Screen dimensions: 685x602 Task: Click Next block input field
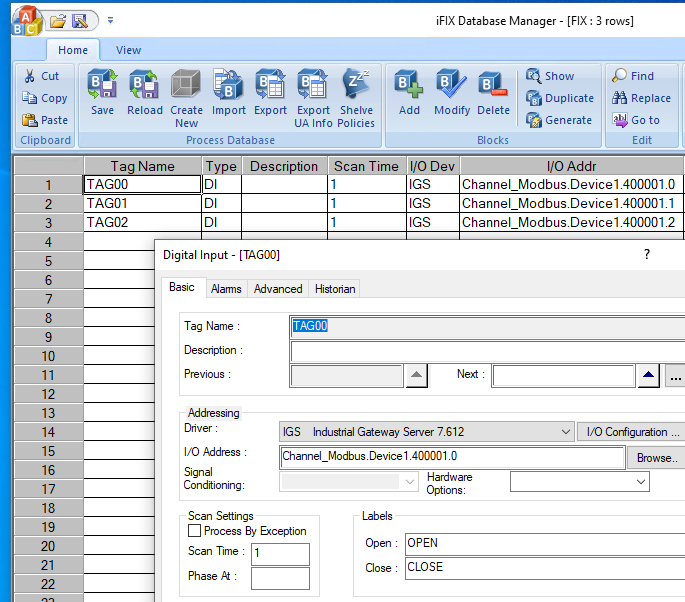[x=563, y=376]
